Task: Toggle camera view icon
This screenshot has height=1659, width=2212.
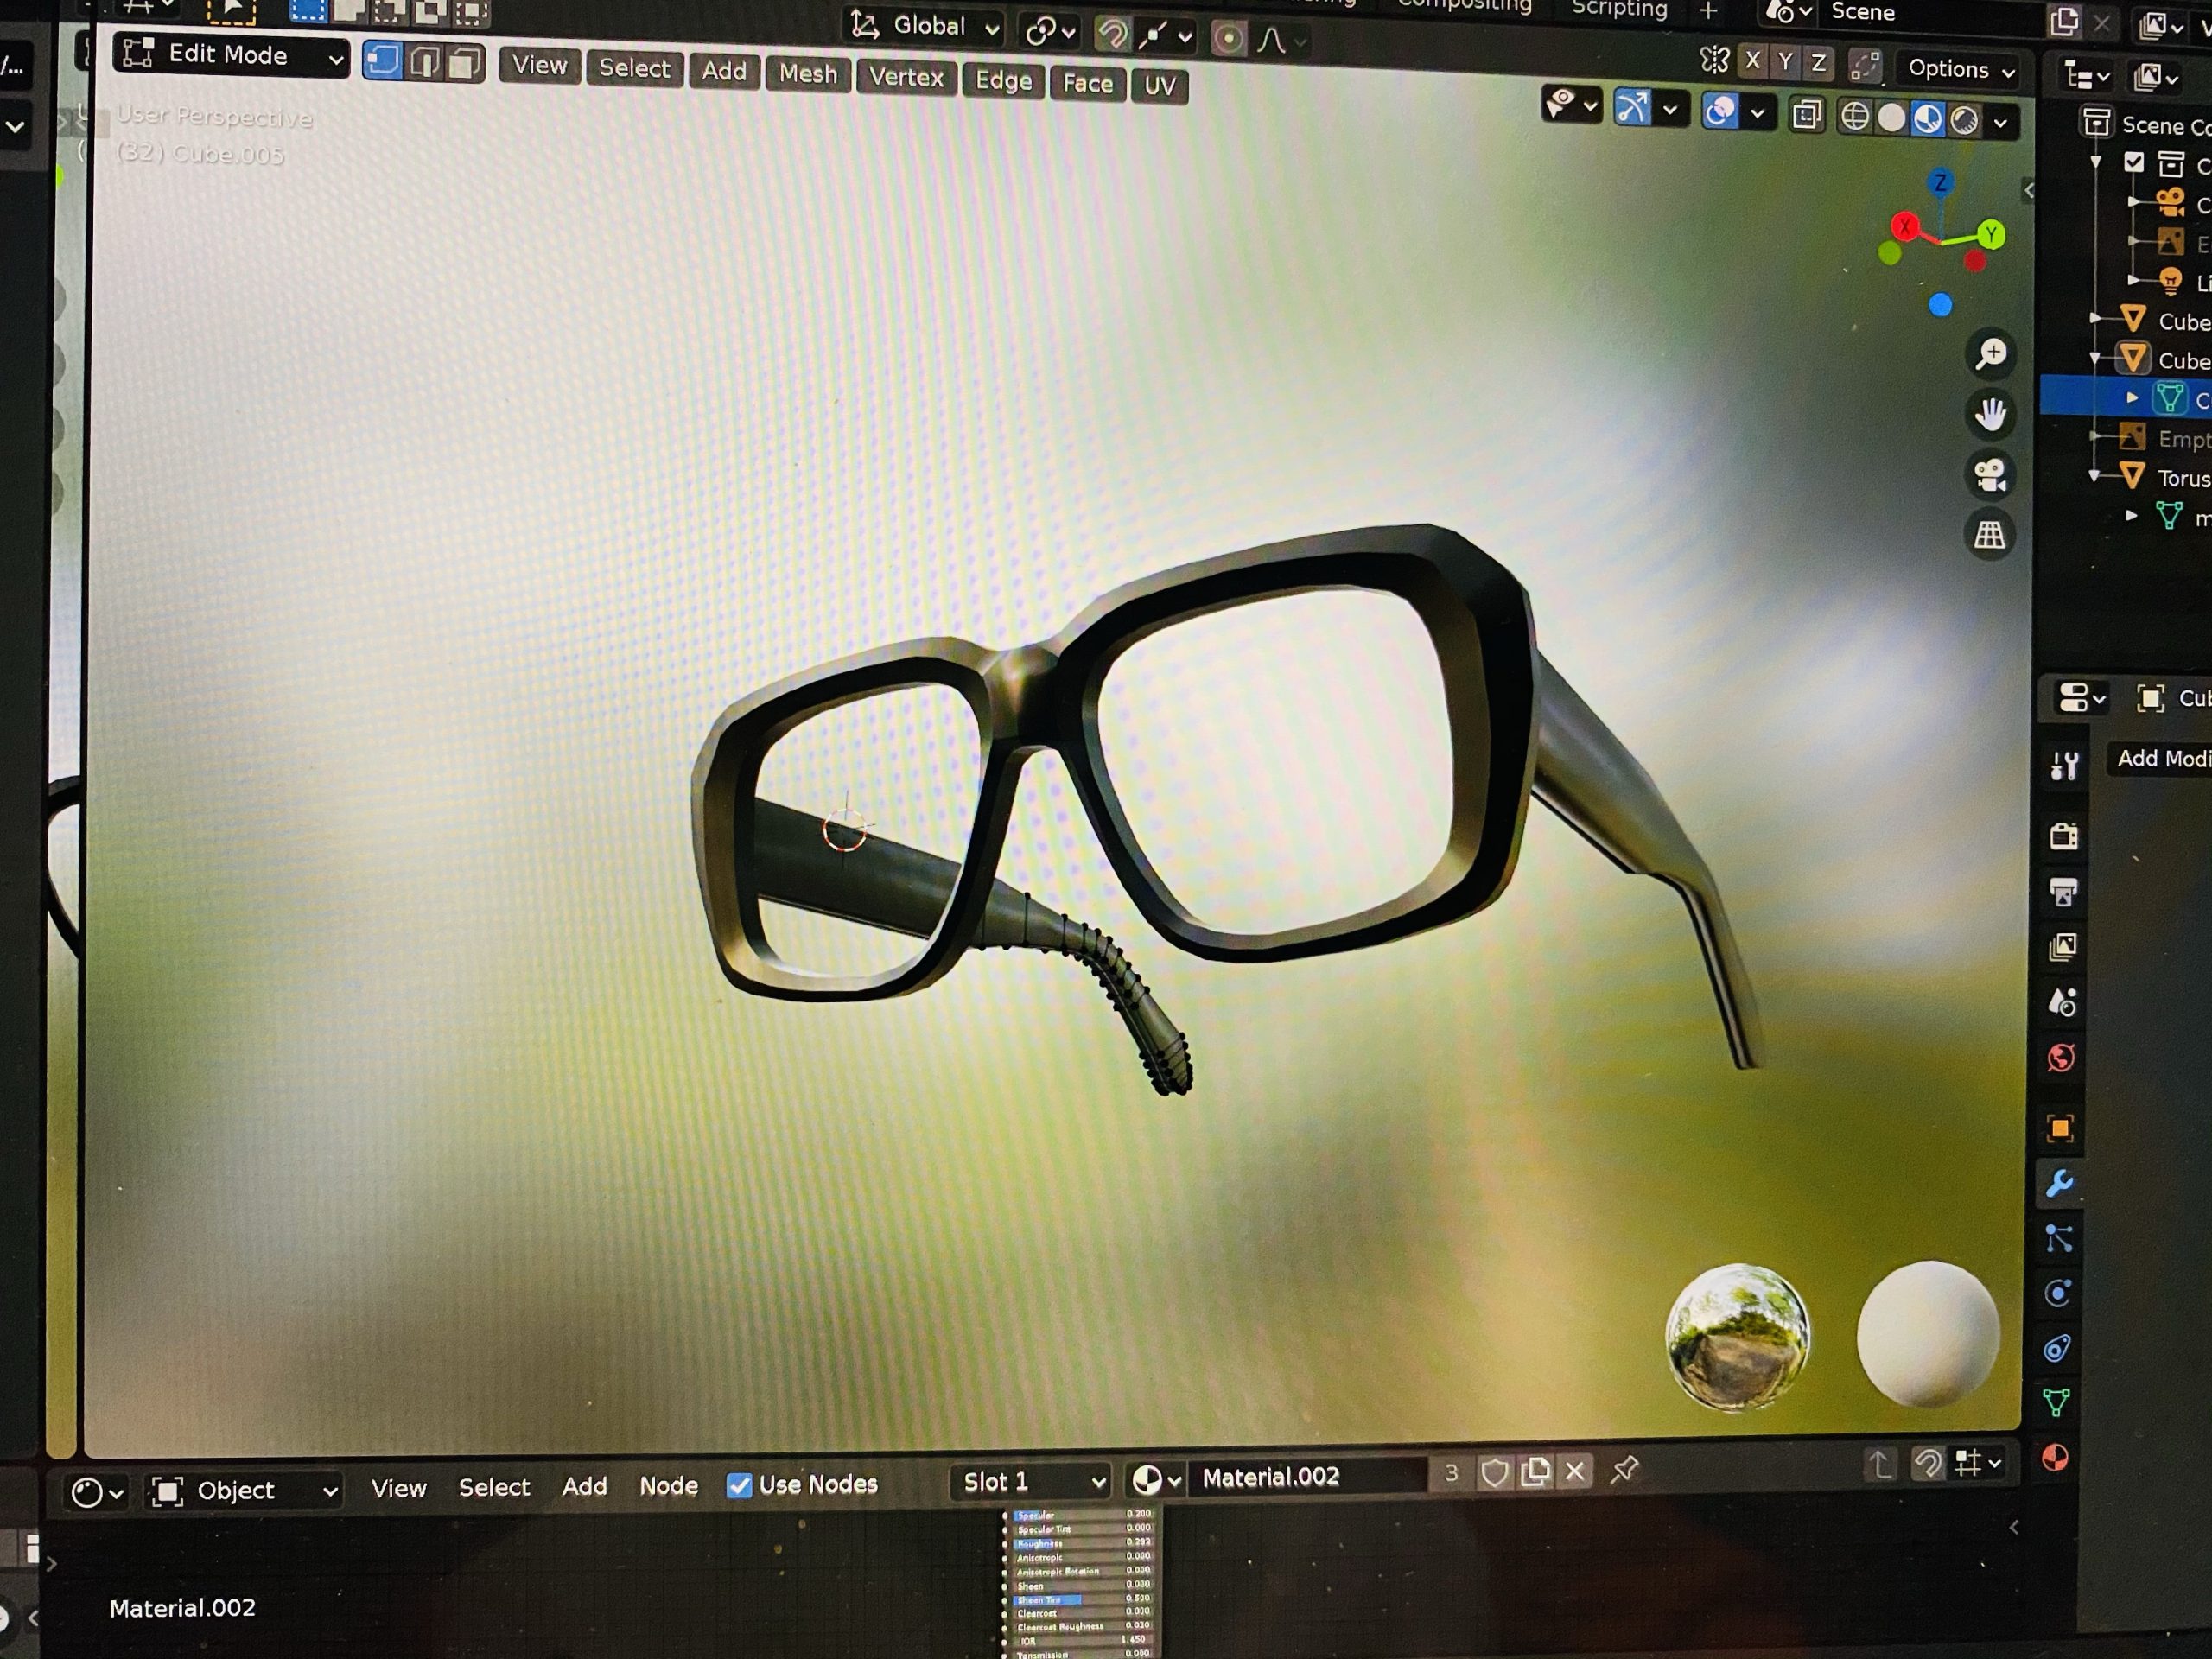Action: [x=1990, y=475]
